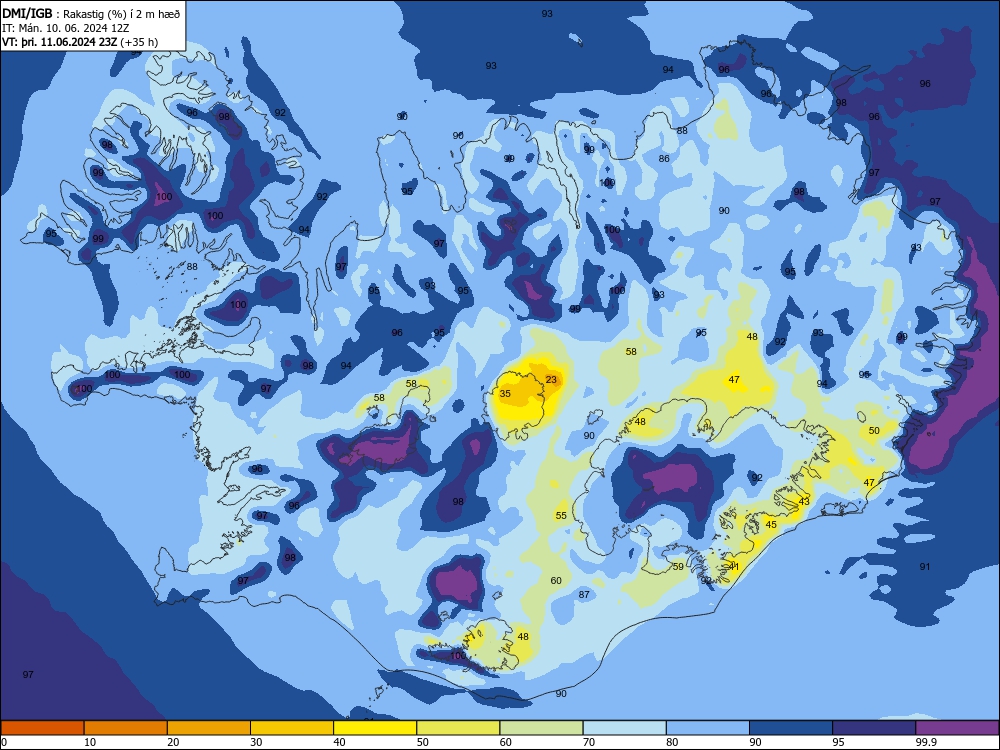The width and height of the screenshot is (1000, 750).
Task: Click the legend tick label '0'
Action: point(4,742)
